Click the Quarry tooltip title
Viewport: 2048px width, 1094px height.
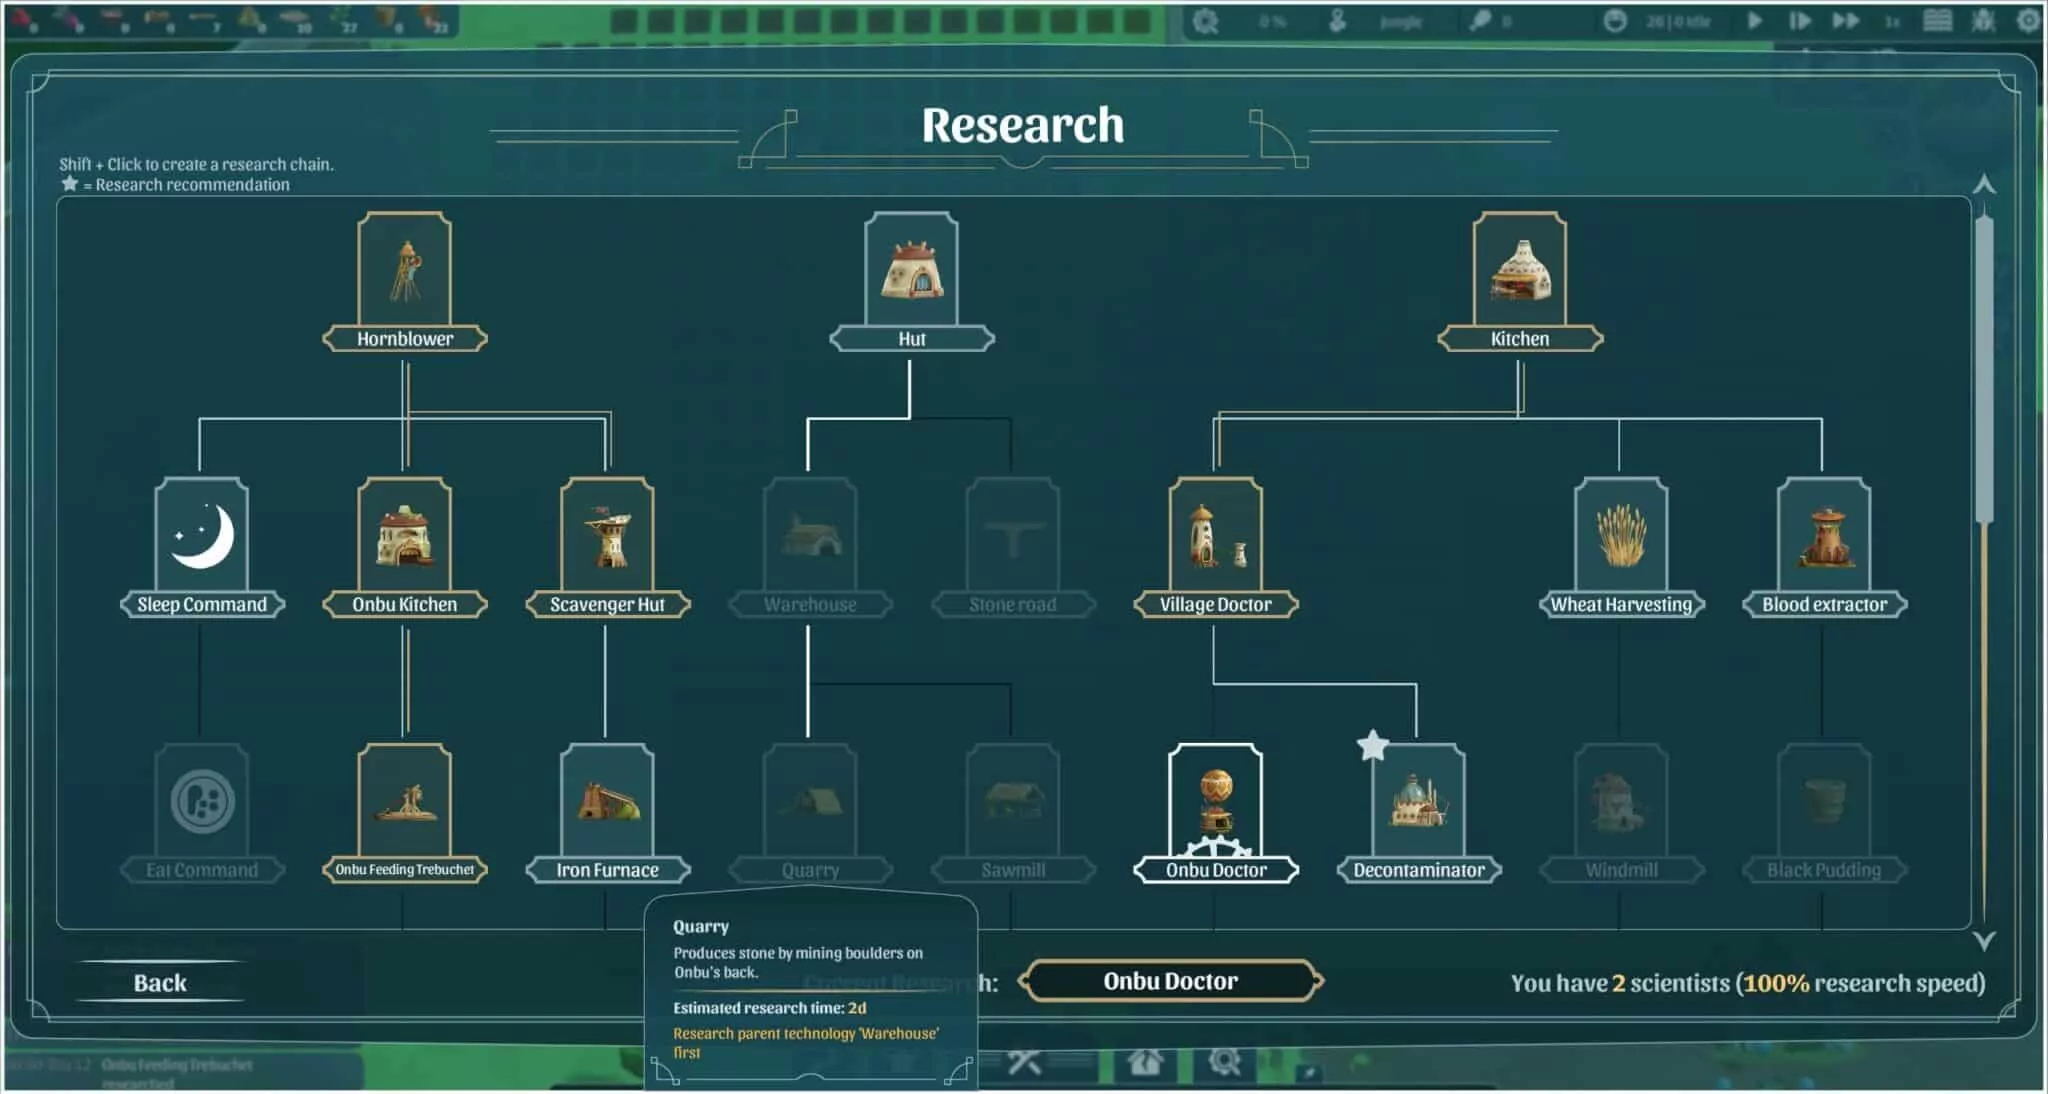701,926
